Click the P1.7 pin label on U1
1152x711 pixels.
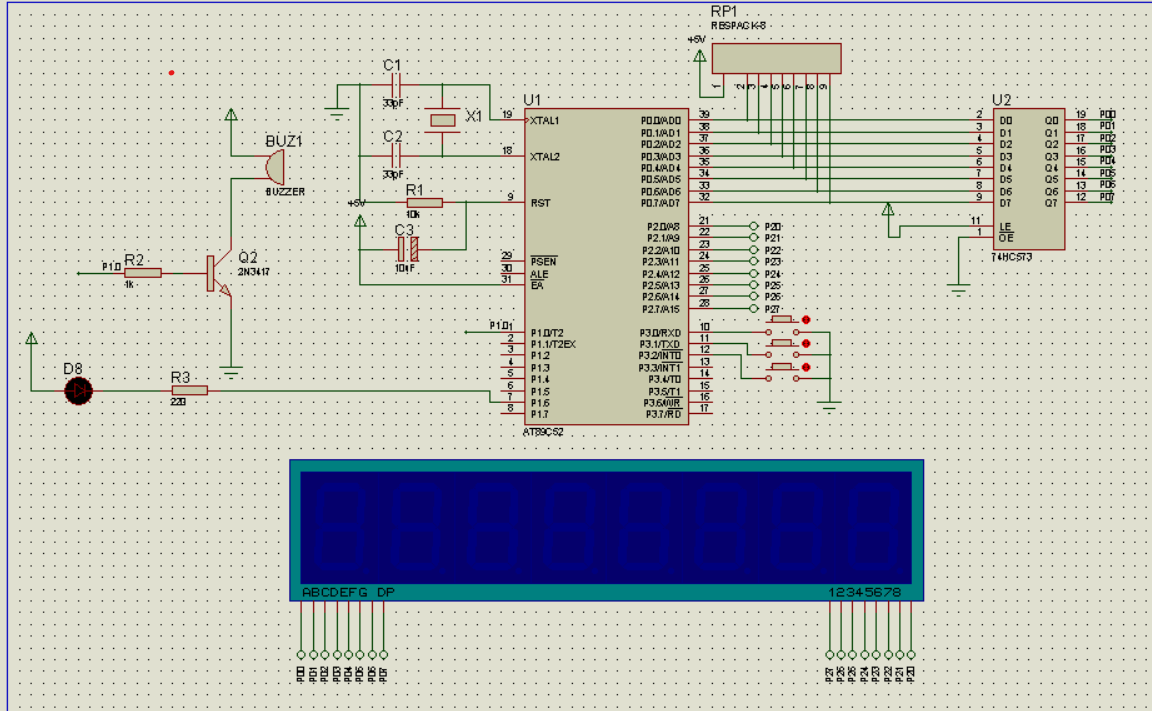pos(540,414)
